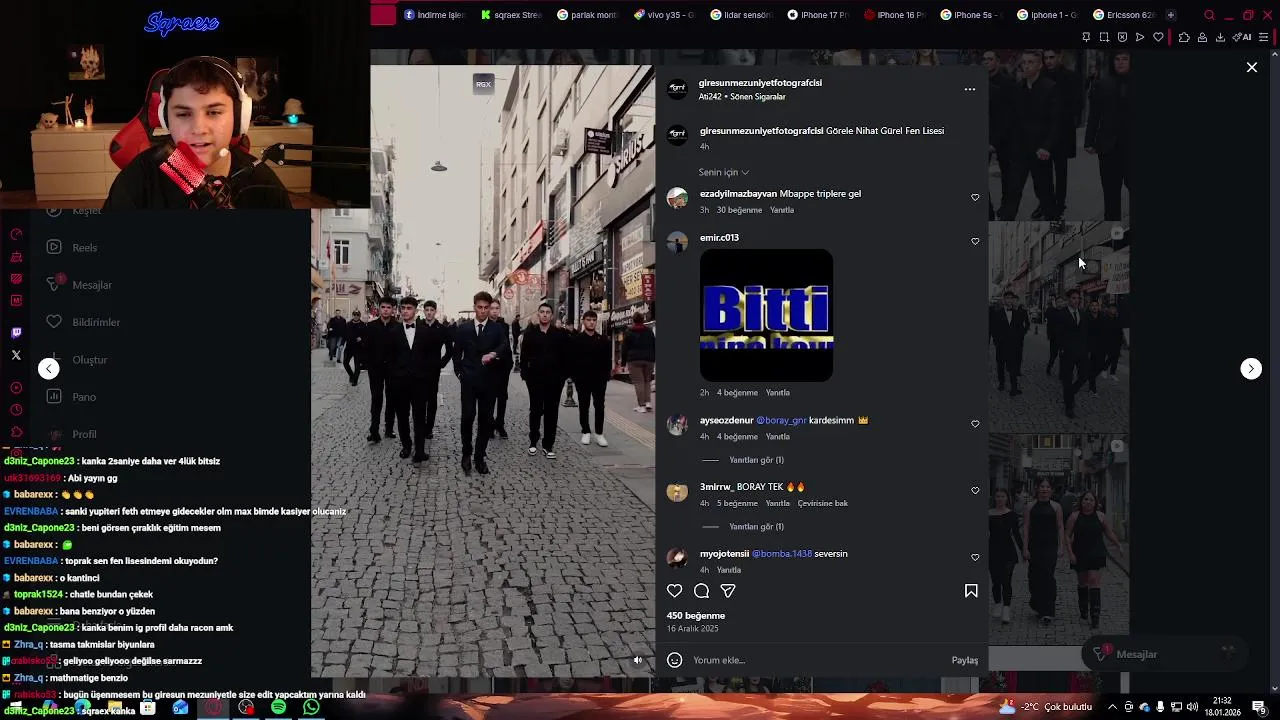The image size is (1280, 720).
Task: Close the Instagram post viewer
Action: (x=1251, y=67)
